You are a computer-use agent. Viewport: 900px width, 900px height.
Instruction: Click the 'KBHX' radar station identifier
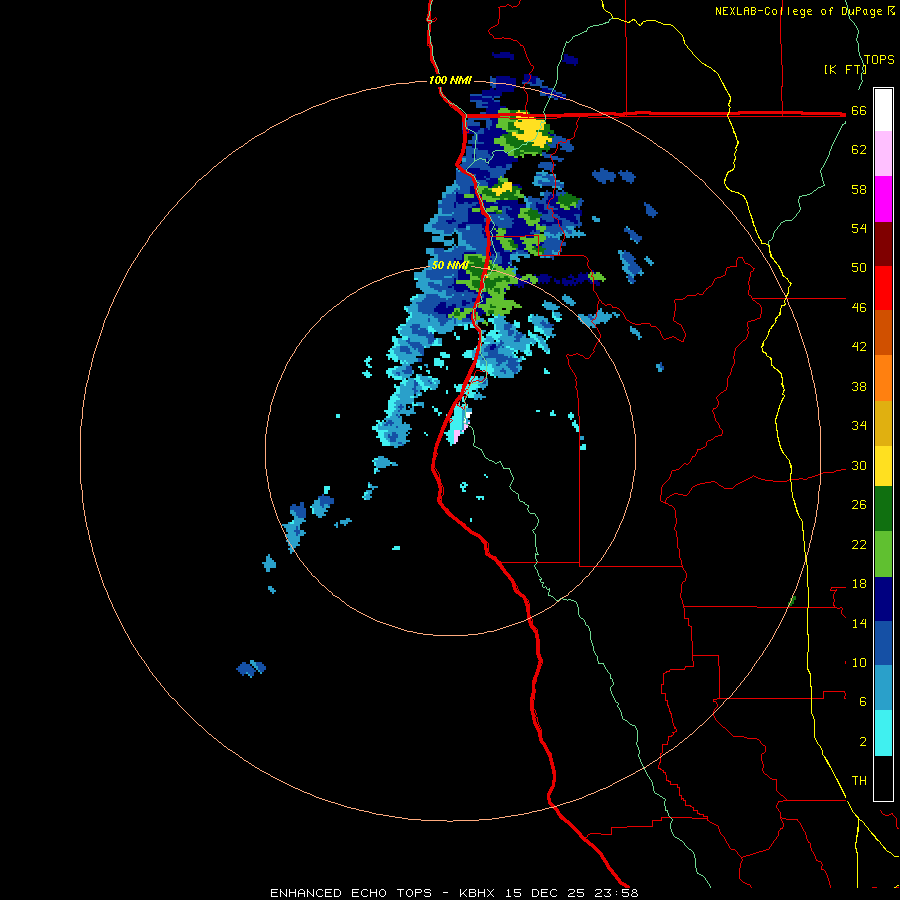point(479,893)
